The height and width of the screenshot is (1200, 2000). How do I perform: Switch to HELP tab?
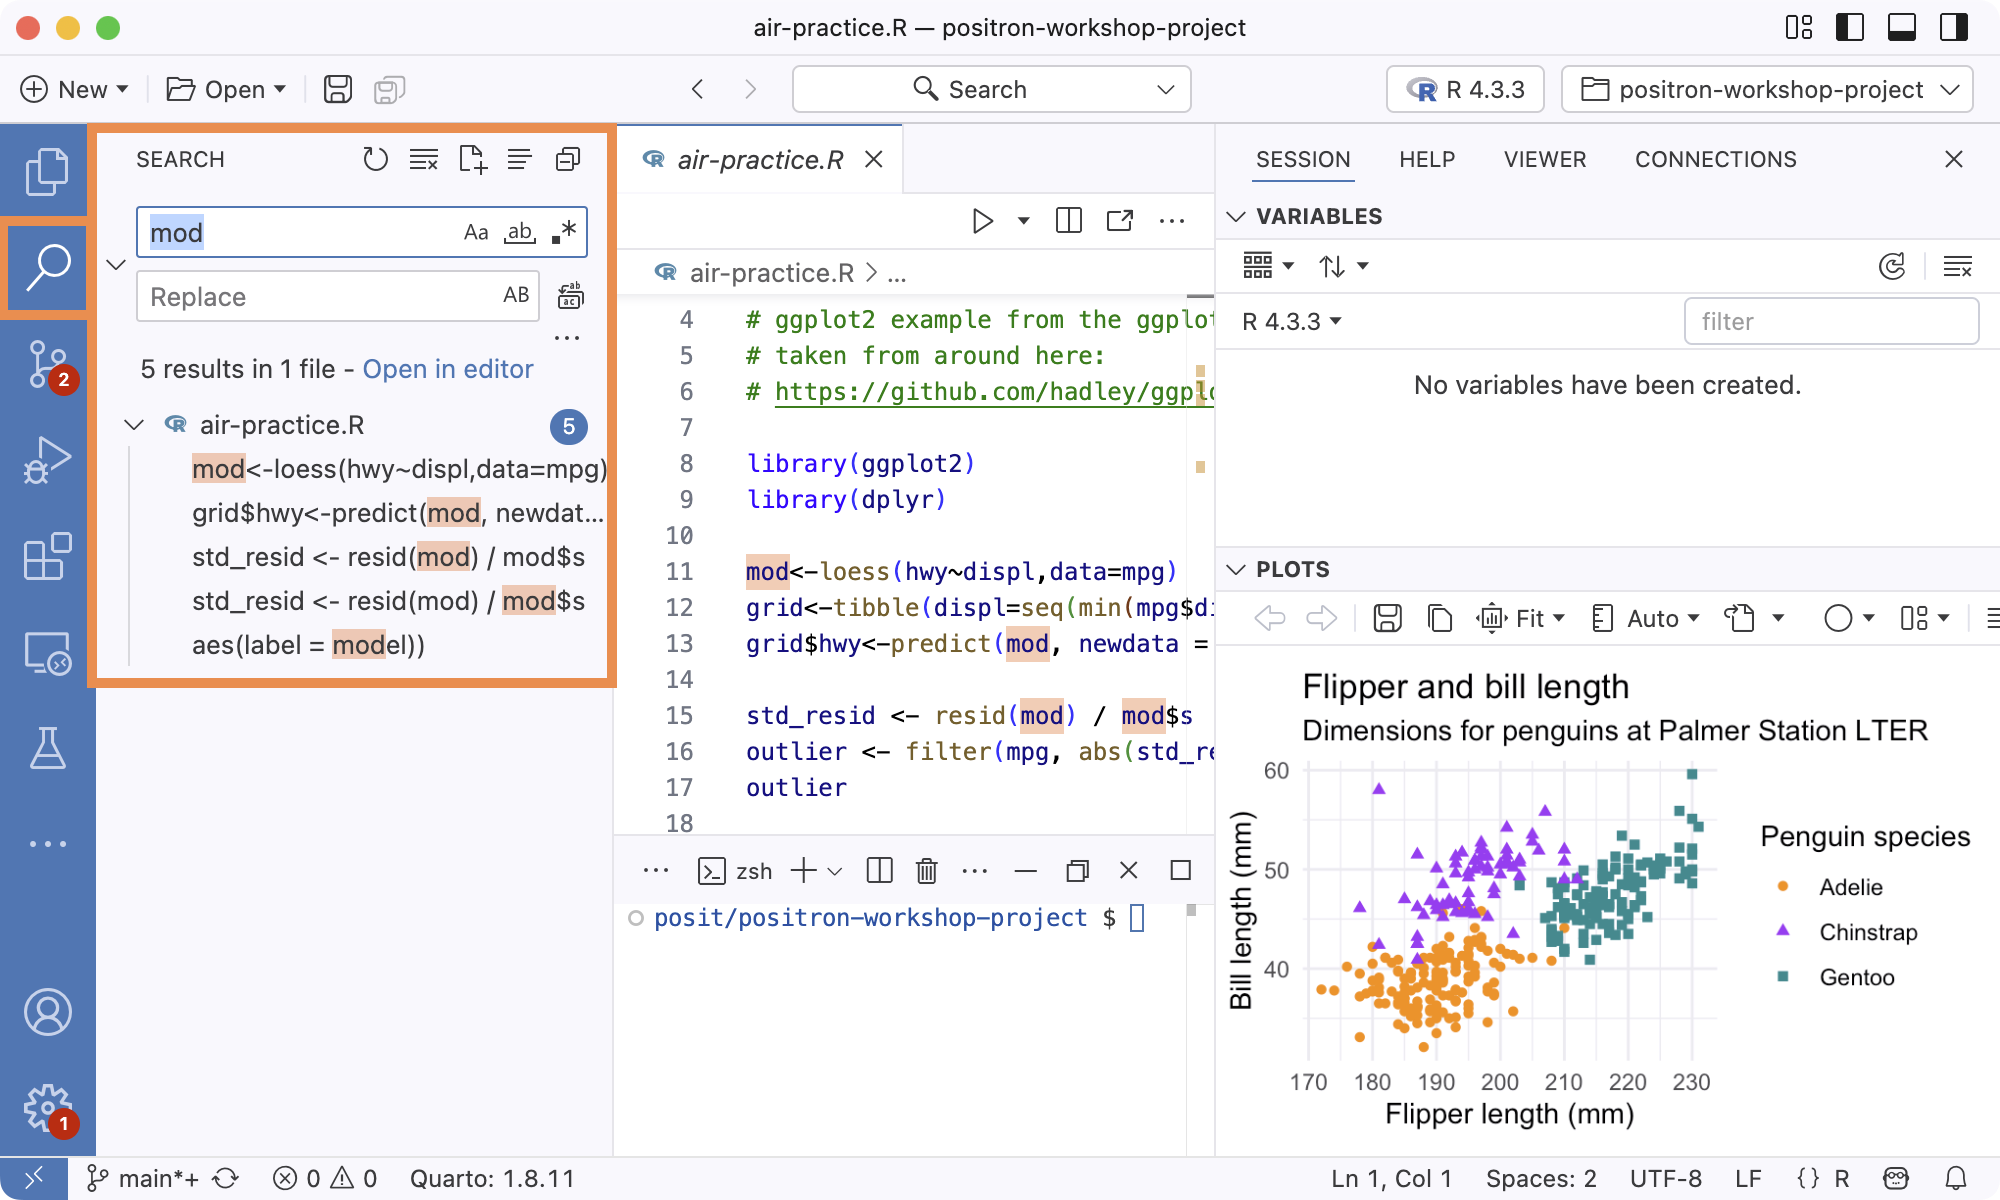(1427, 159)
